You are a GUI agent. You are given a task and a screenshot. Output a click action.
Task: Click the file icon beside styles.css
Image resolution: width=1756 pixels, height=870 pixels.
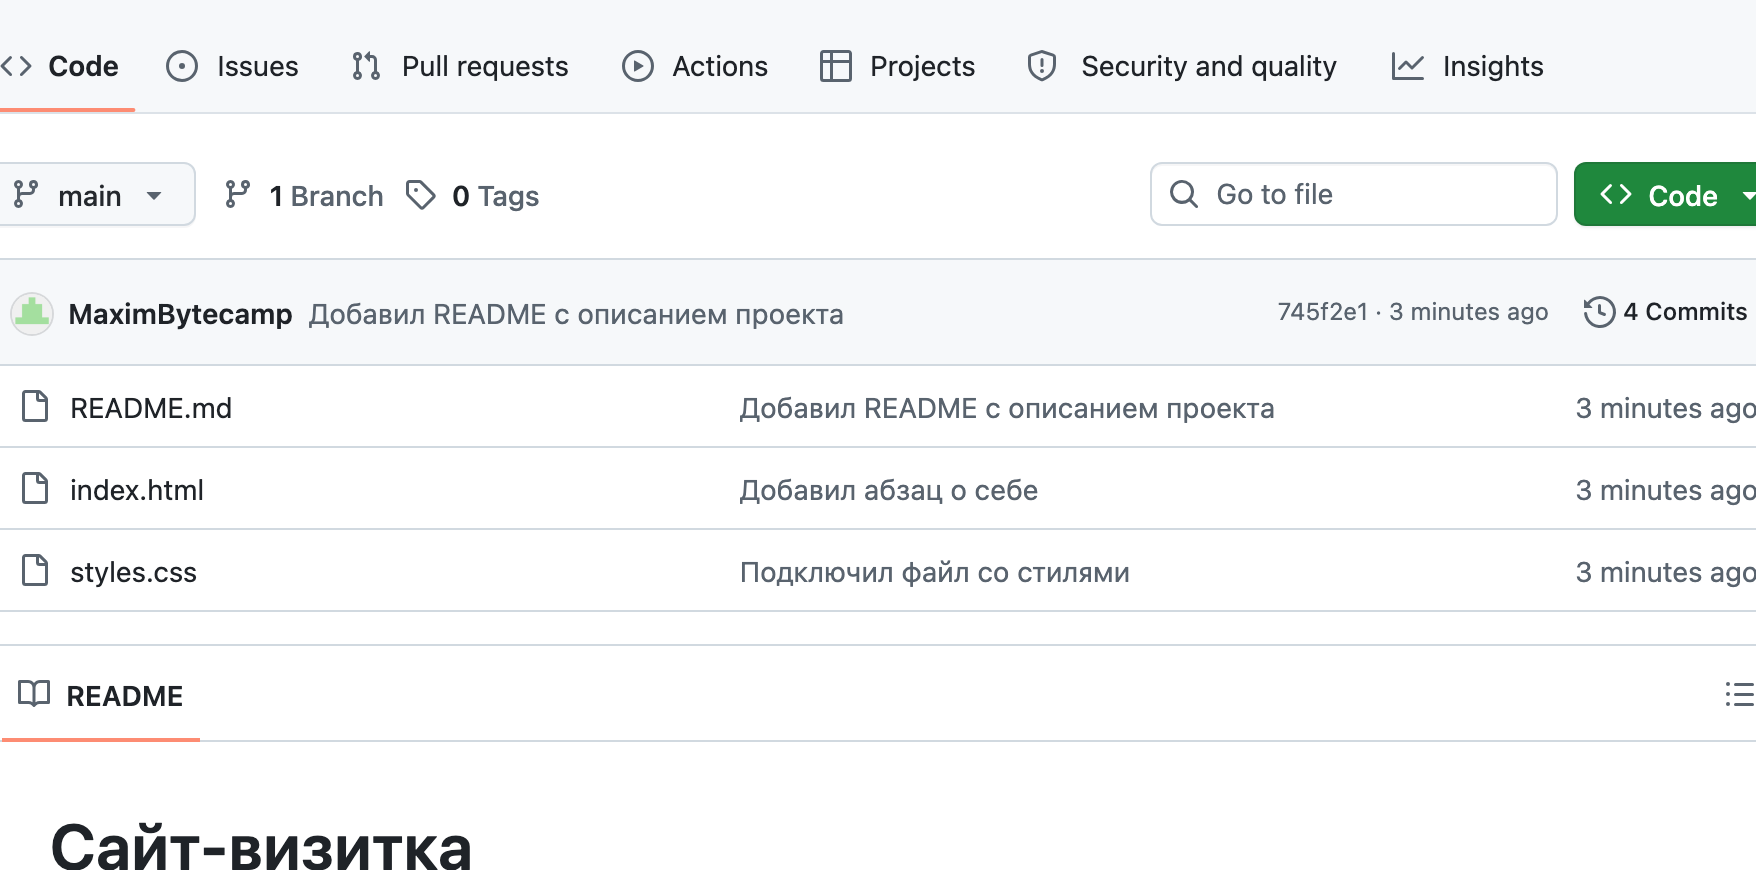(x=35, y=571)
